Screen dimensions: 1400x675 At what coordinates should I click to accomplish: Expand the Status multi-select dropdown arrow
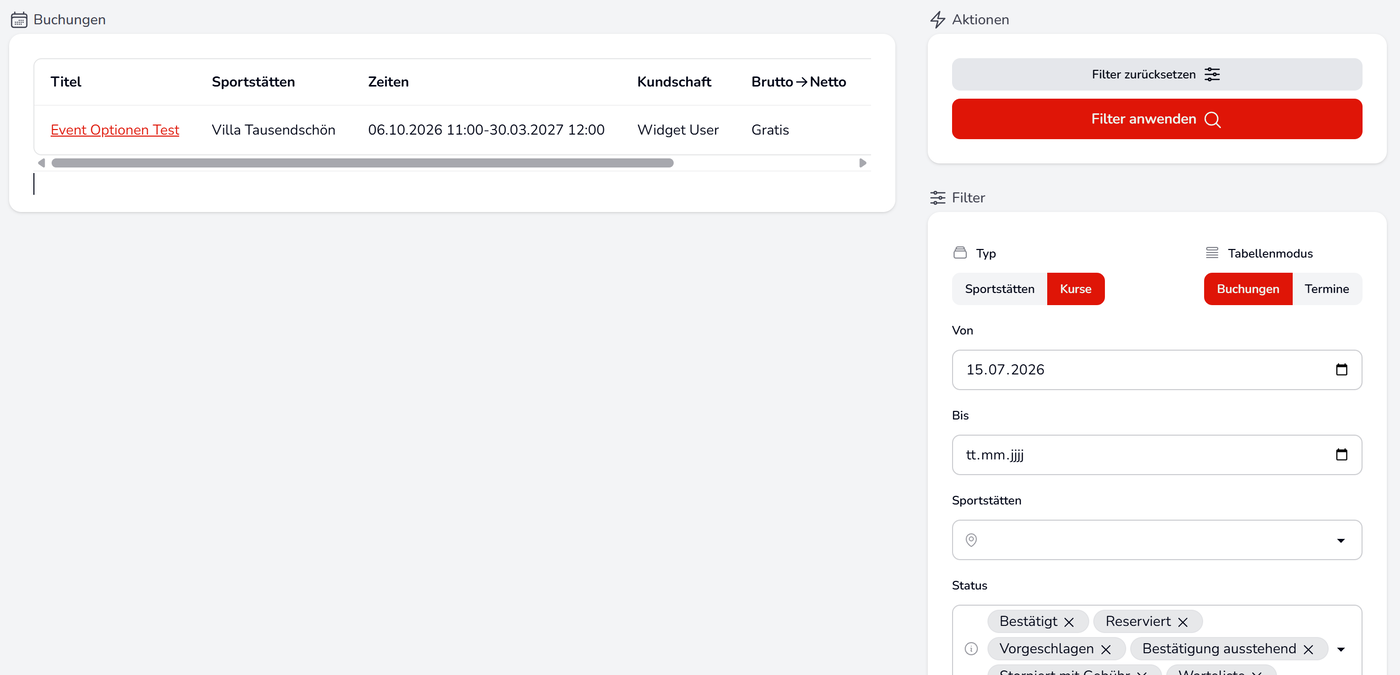coord(1341,649)
